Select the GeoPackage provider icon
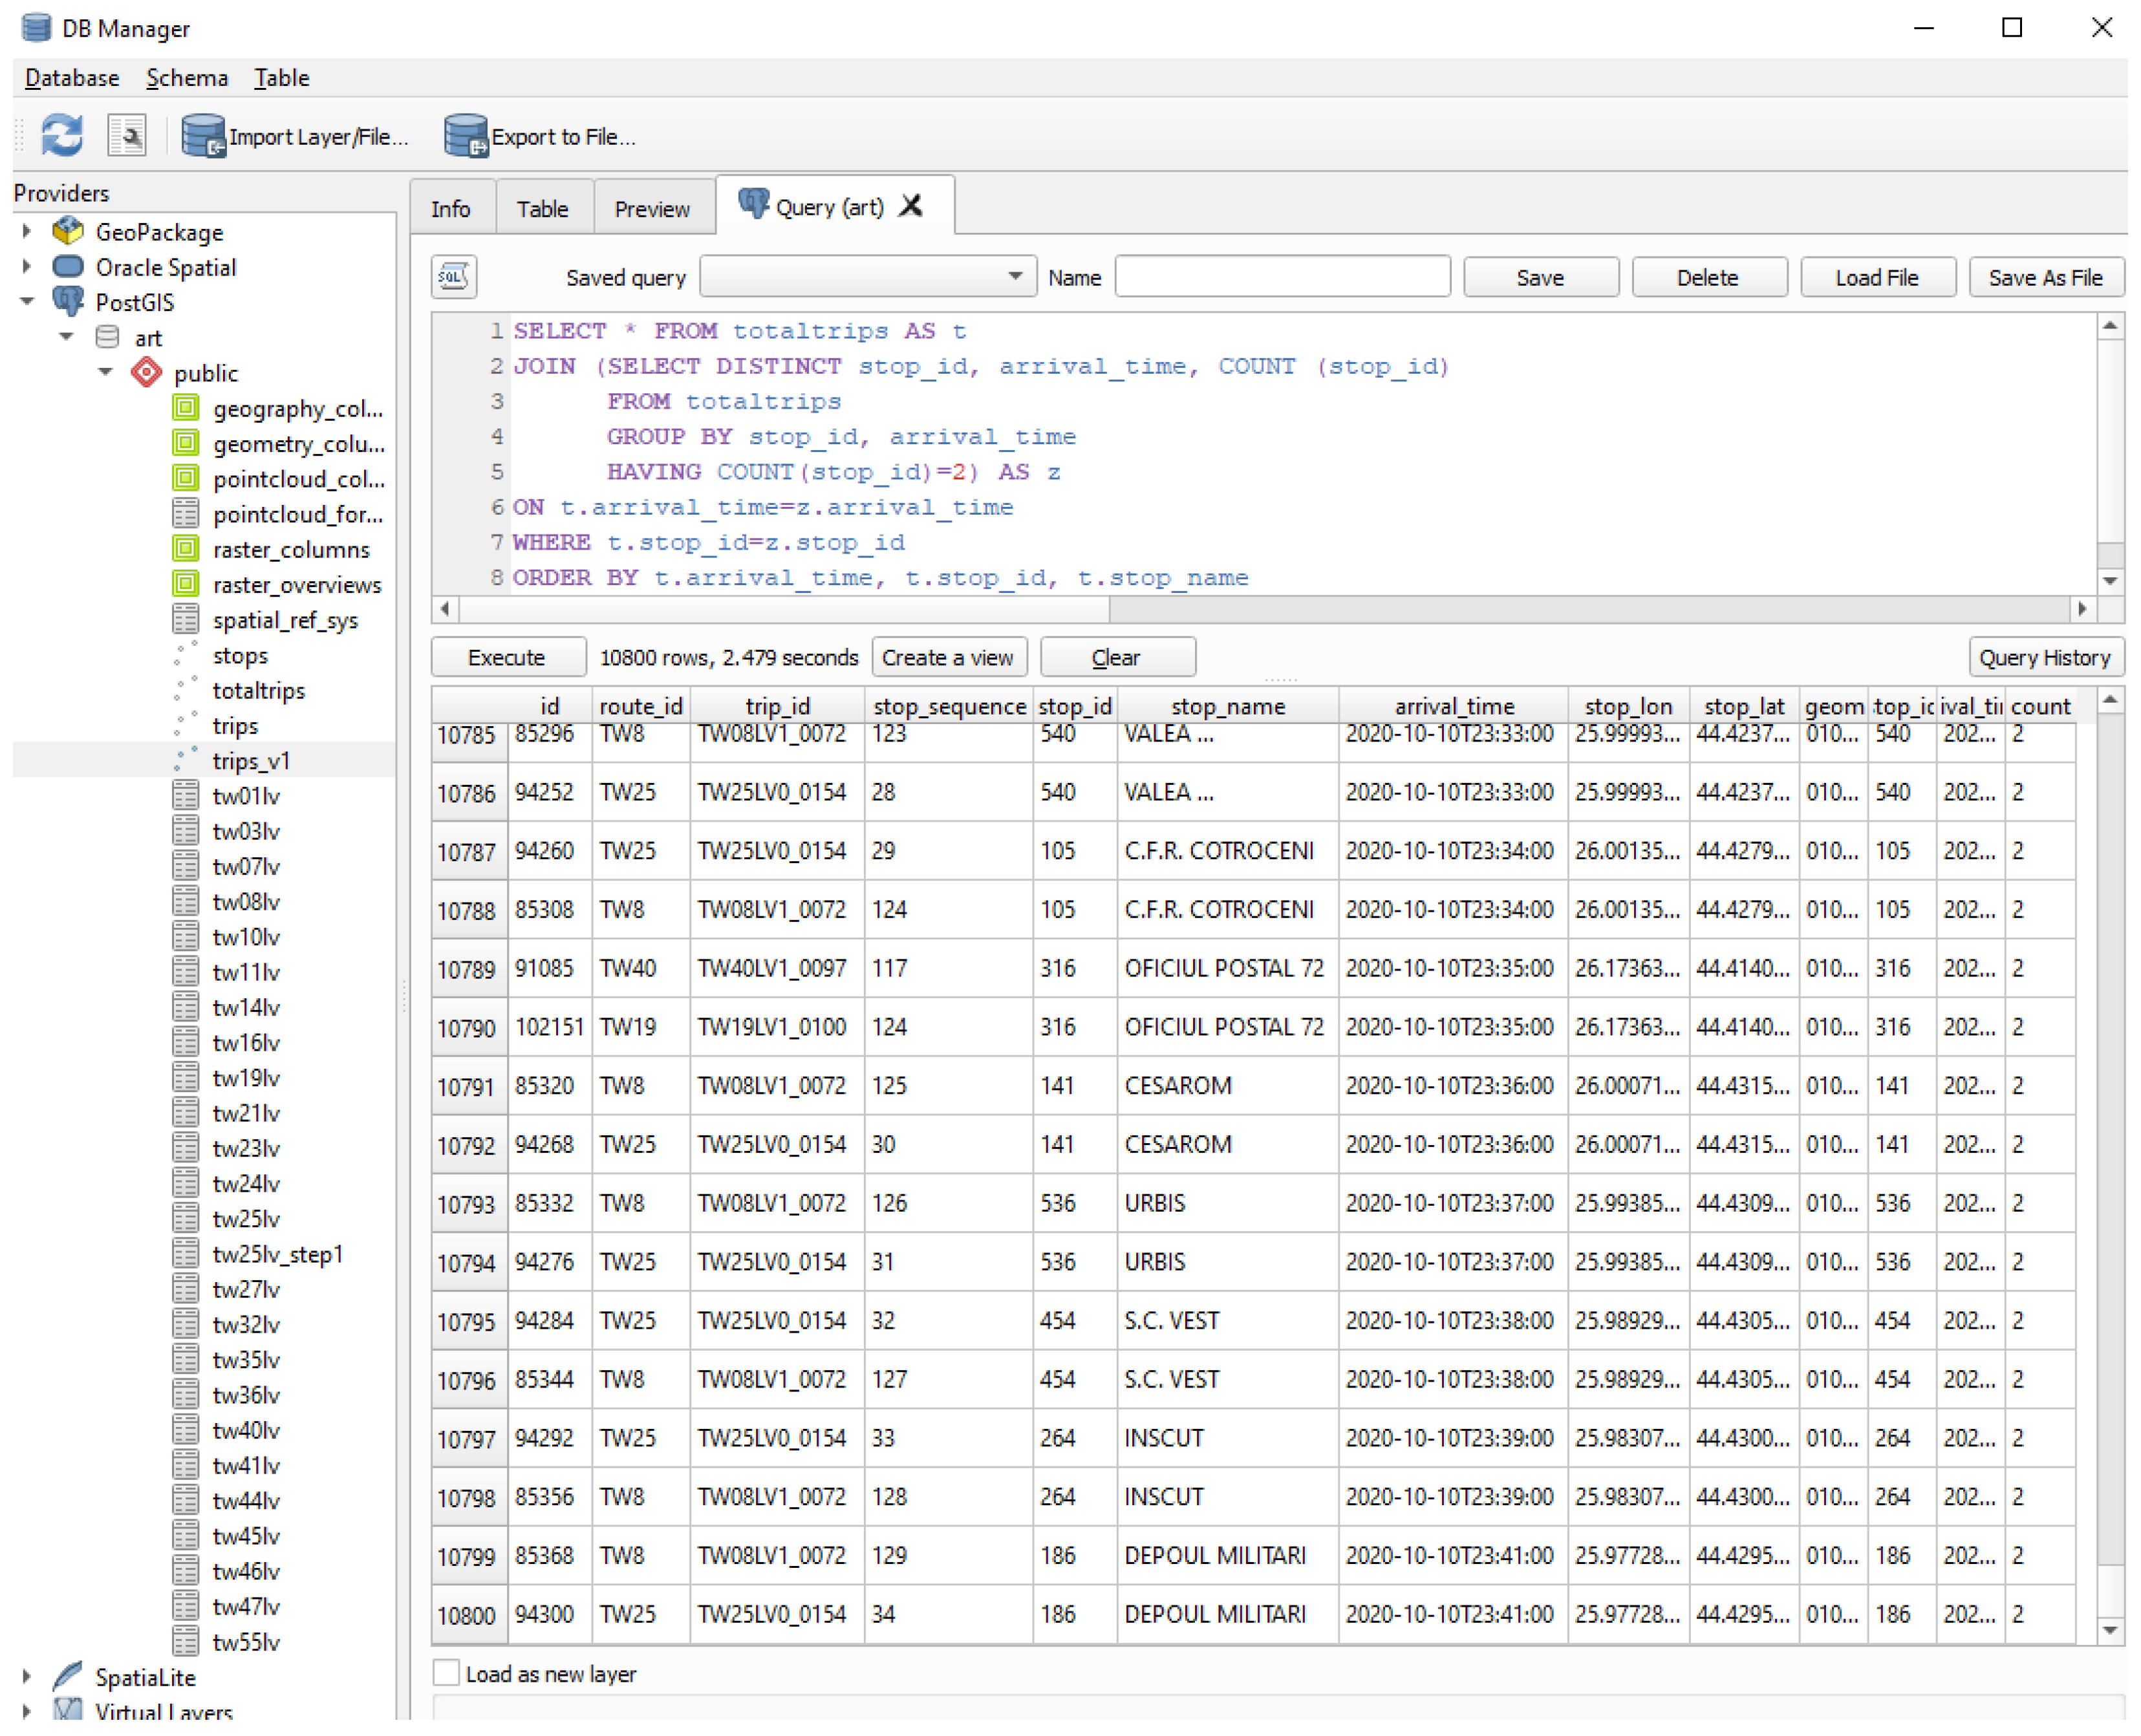 pos(68,232)
